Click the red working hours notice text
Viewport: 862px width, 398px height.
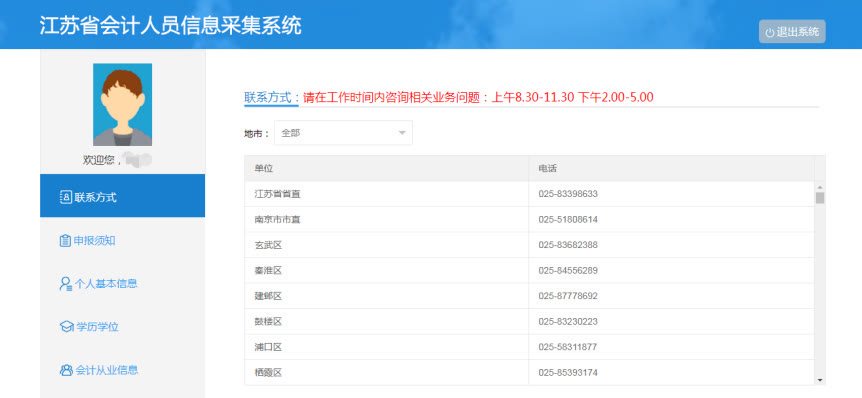tap(478, 97)
